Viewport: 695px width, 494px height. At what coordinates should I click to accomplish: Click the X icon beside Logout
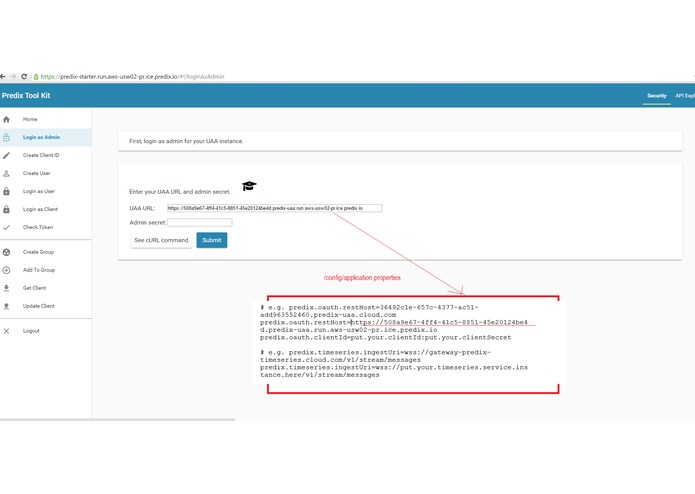click(x=6, y=331)
